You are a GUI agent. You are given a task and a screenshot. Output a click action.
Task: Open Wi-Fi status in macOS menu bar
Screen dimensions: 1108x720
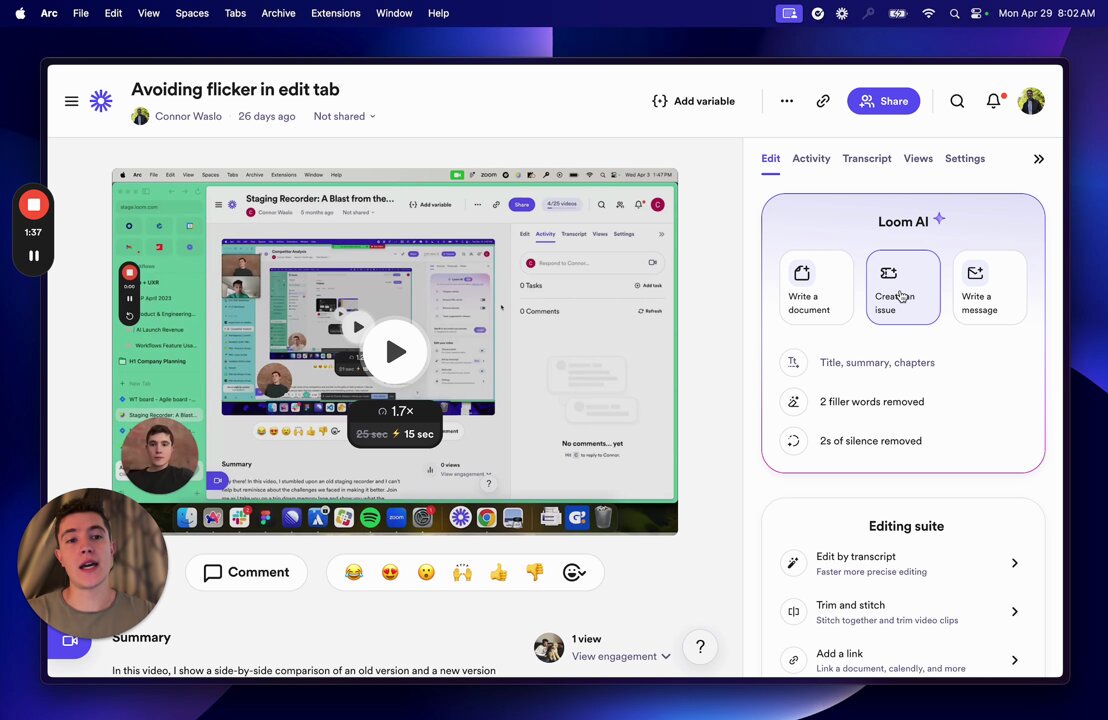pyautogui.click(x=929, y=13)
